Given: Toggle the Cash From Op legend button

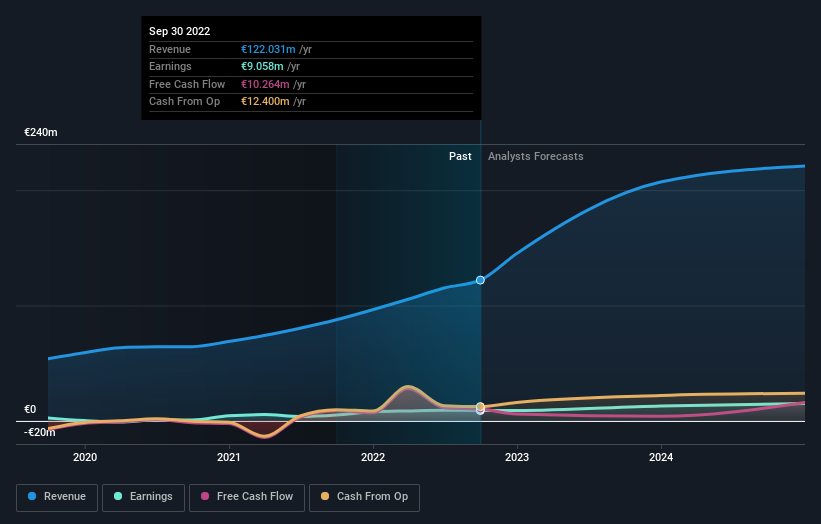Looking at the screenshot, I should point(364,497).
